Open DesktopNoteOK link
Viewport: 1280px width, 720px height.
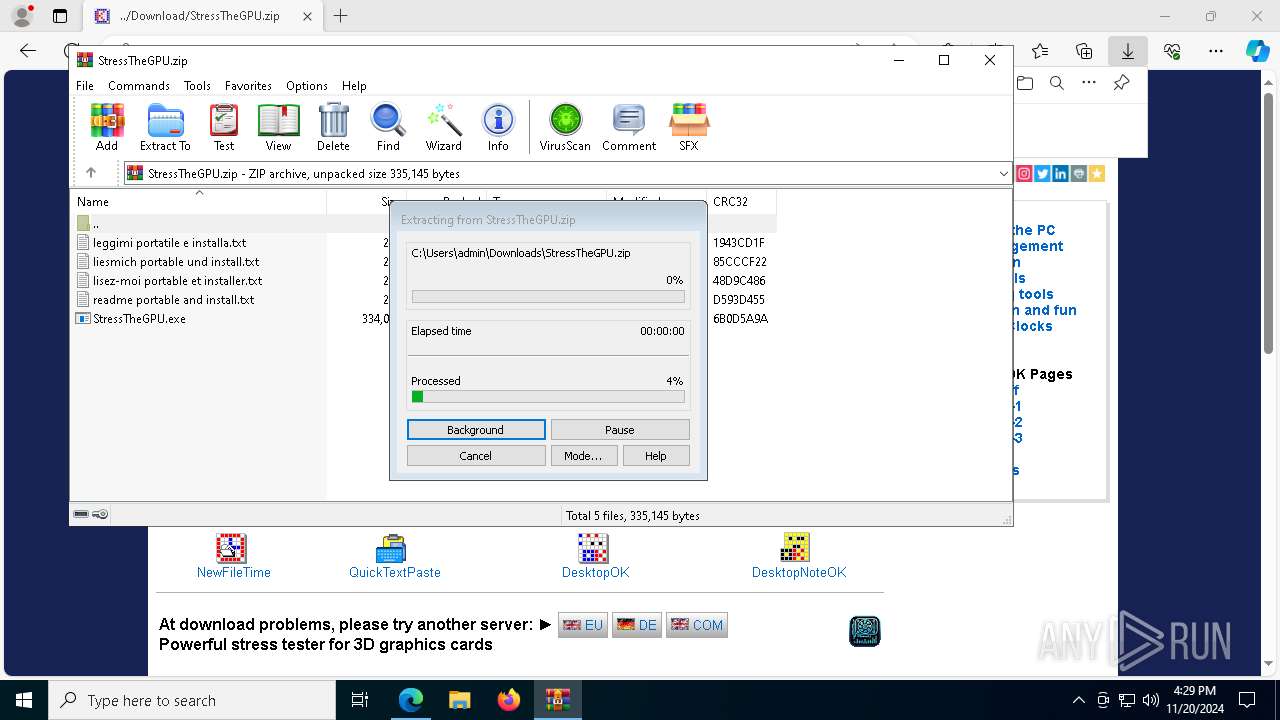coord(799,573)
